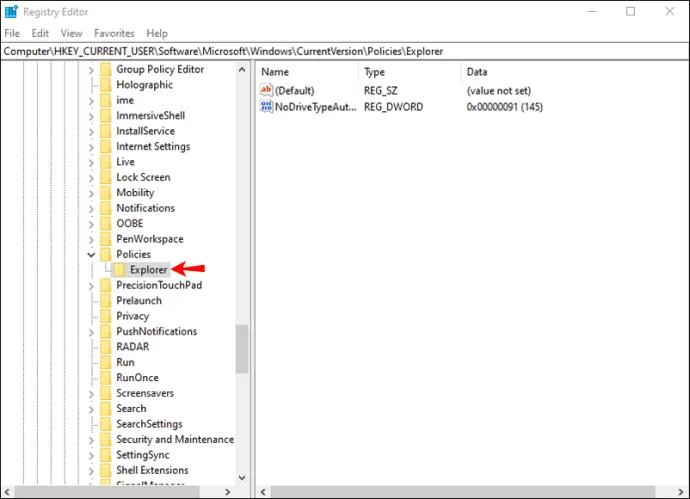
Task: Open the View menu
Action: pyautogui.click(x=71, y=33)
